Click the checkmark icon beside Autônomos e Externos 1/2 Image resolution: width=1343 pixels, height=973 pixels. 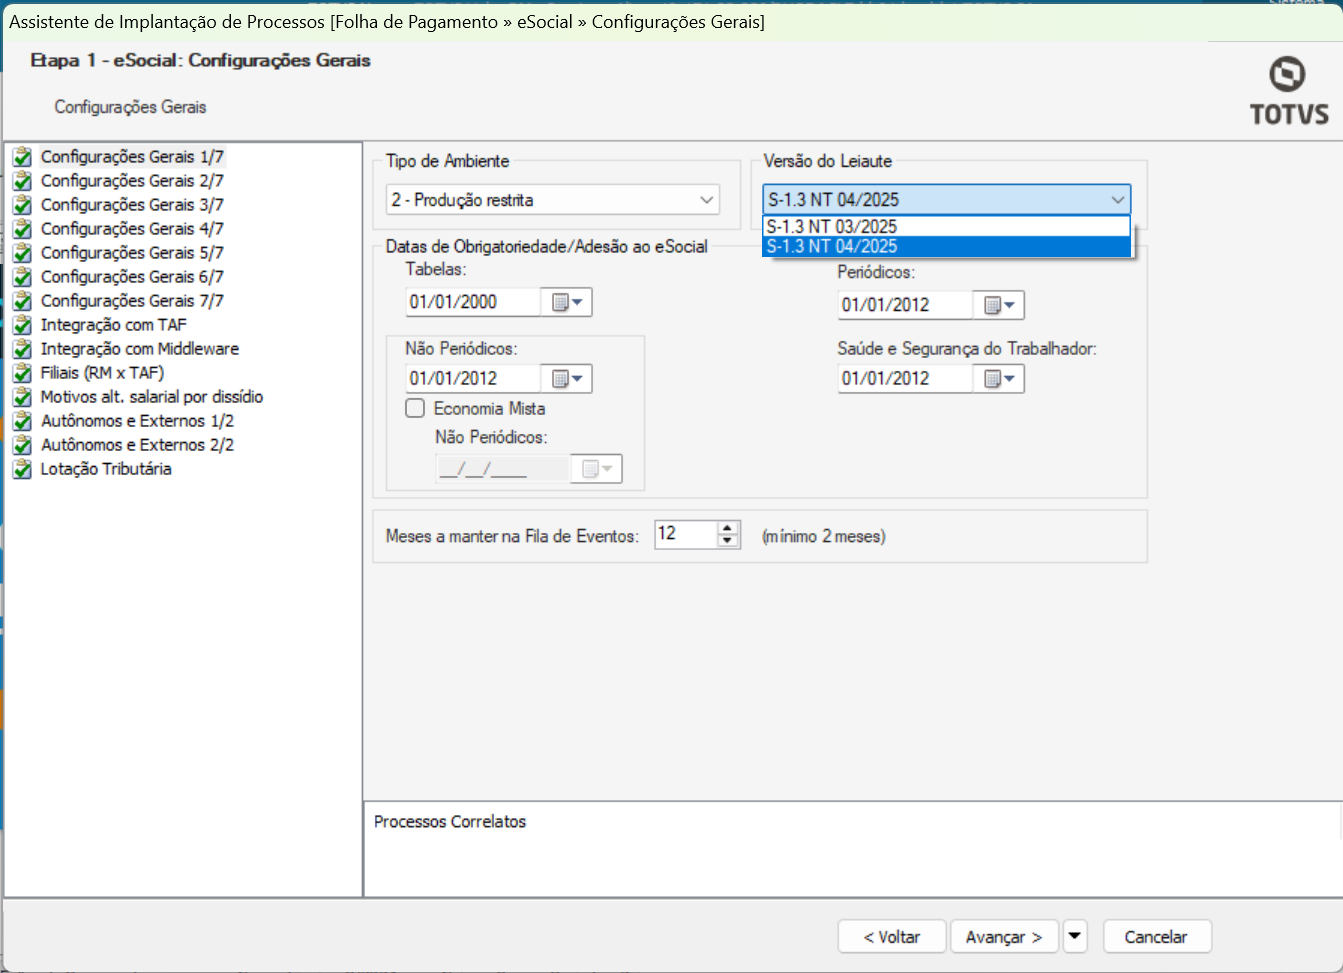[x=22, y=421]
